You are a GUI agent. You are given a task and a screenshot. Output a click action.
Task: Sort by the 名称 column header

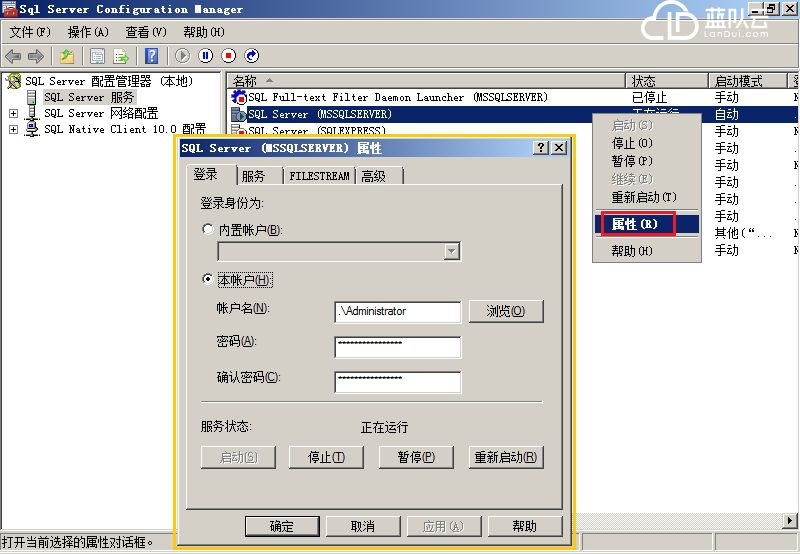tap(426, 81)
